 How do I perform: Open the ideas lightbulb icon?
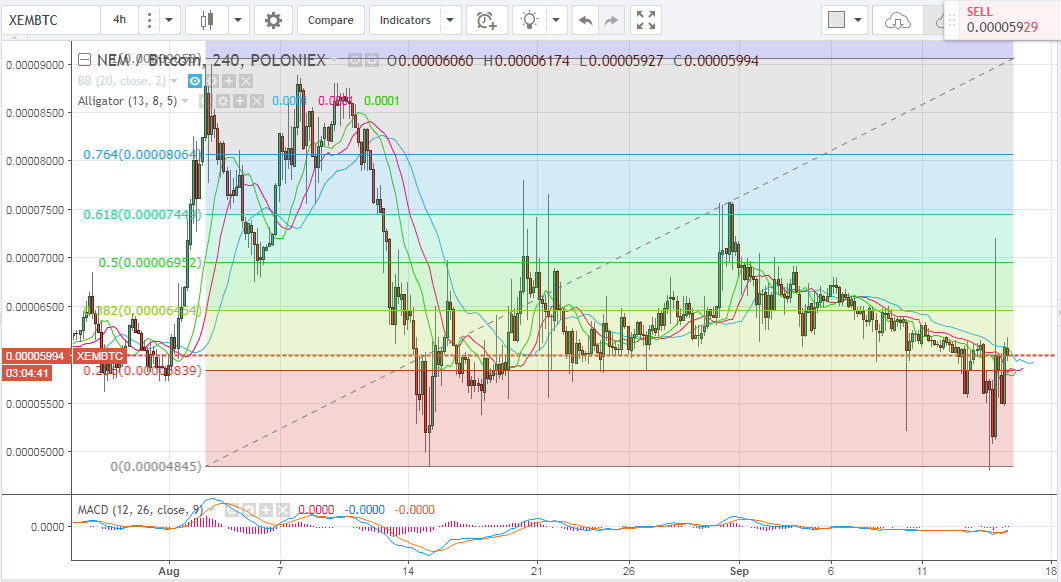(x=529, y=20)
